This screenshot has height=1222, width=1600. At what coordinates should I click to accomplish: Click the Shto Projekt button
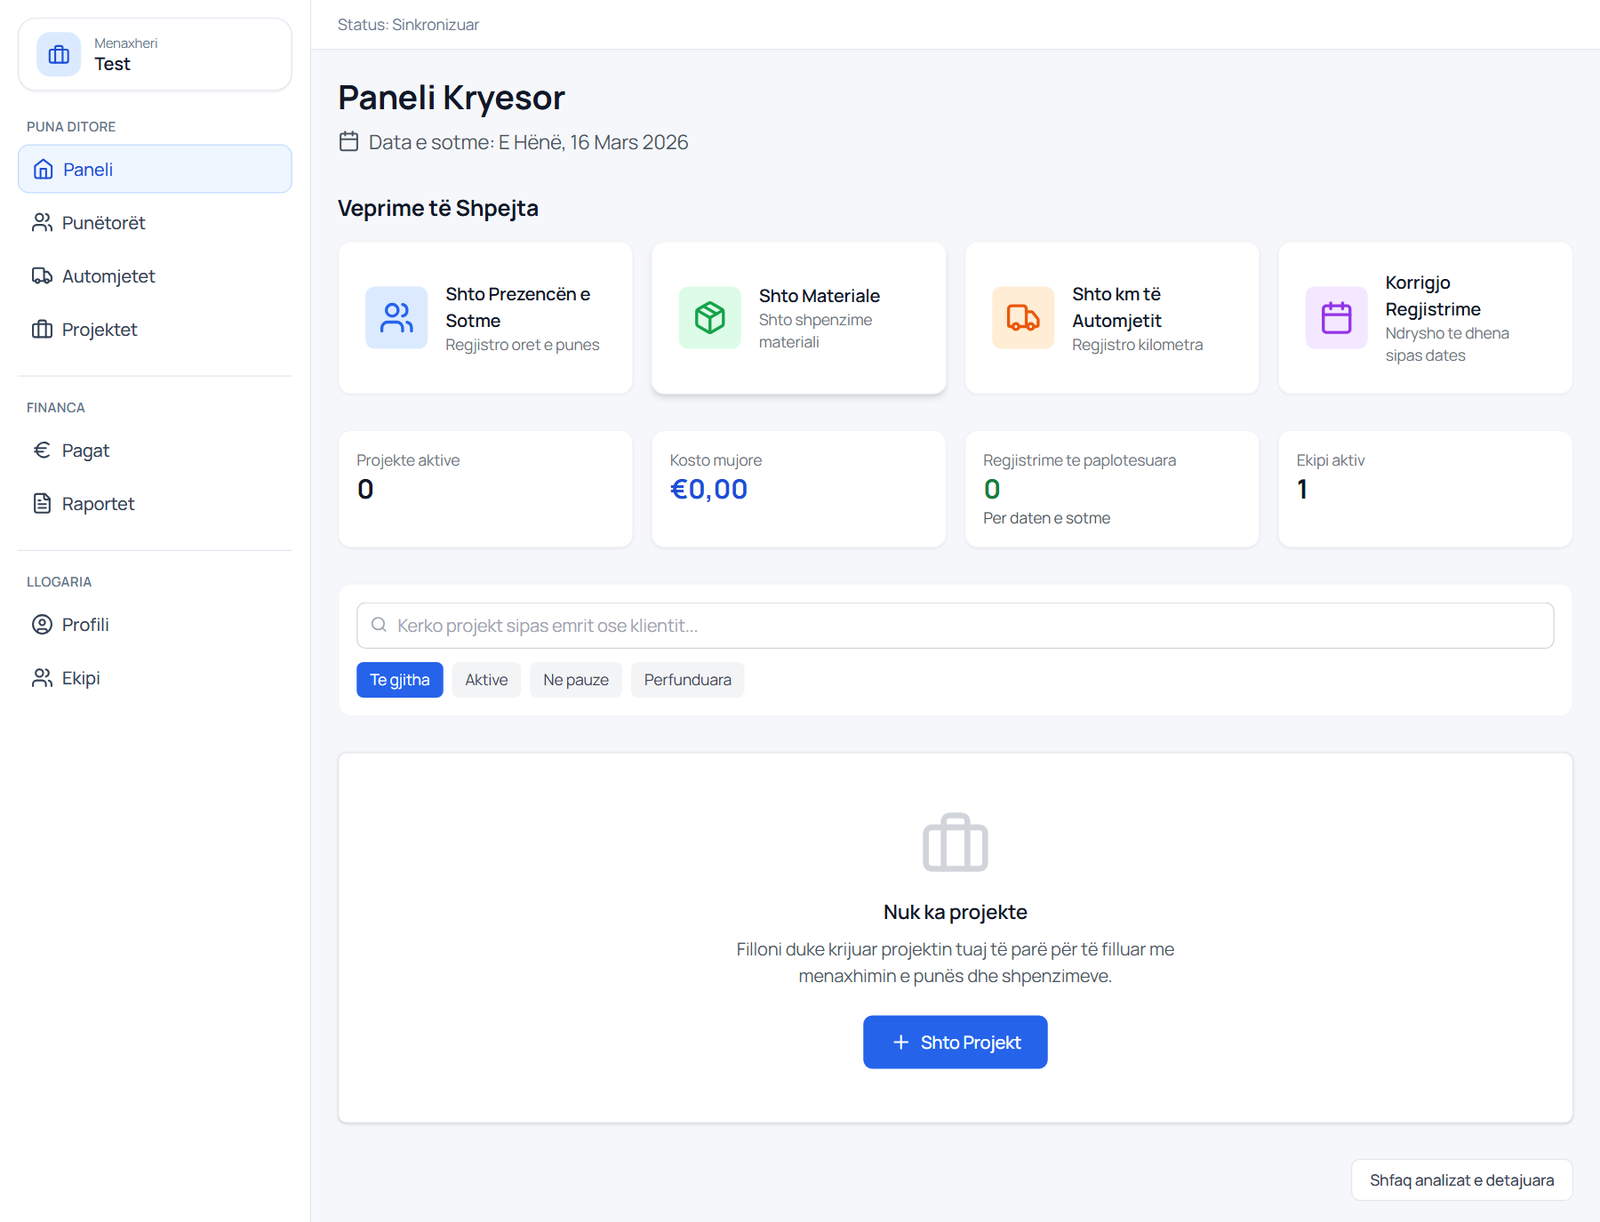pyautogui.click(x=955, y=1042)
